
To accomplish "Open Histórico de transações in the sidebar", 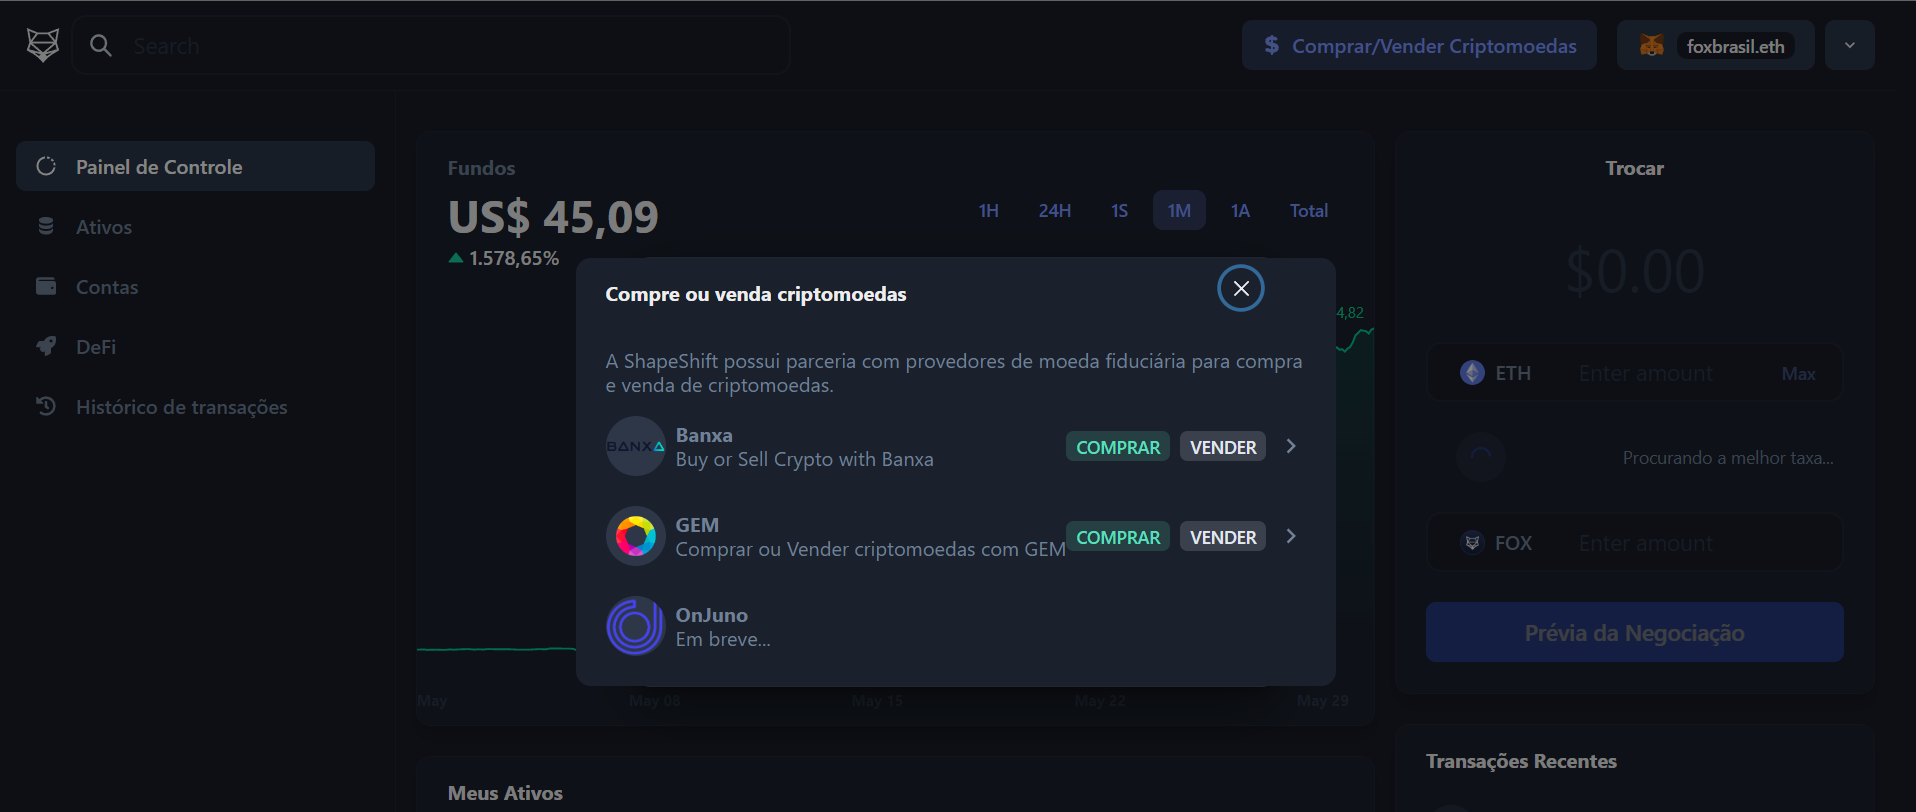I will (181, 407).
